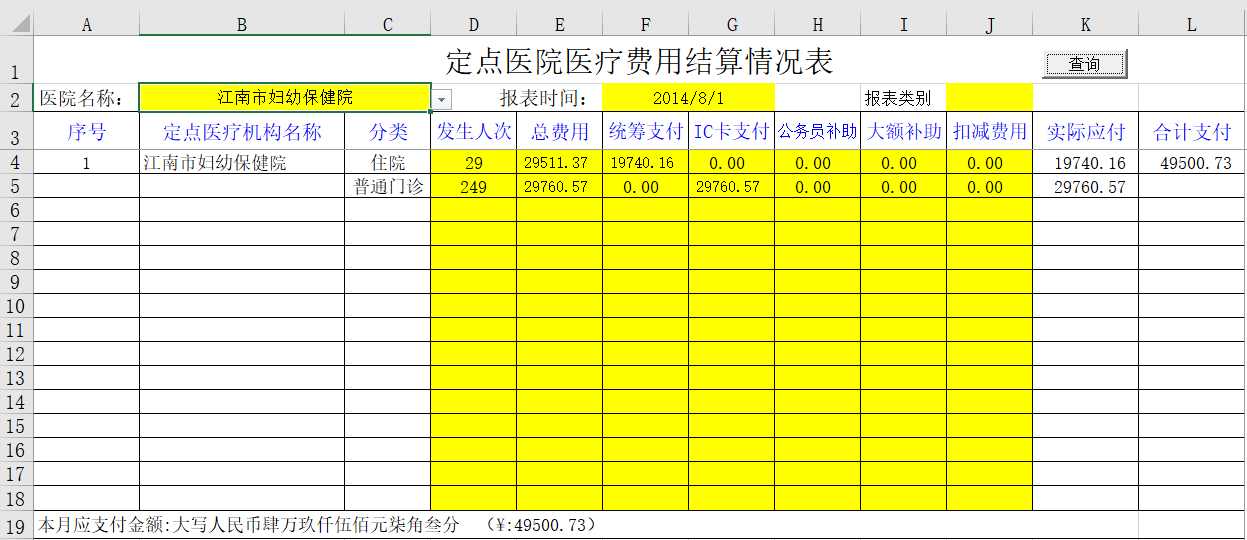Select column B header

(242, 25)
